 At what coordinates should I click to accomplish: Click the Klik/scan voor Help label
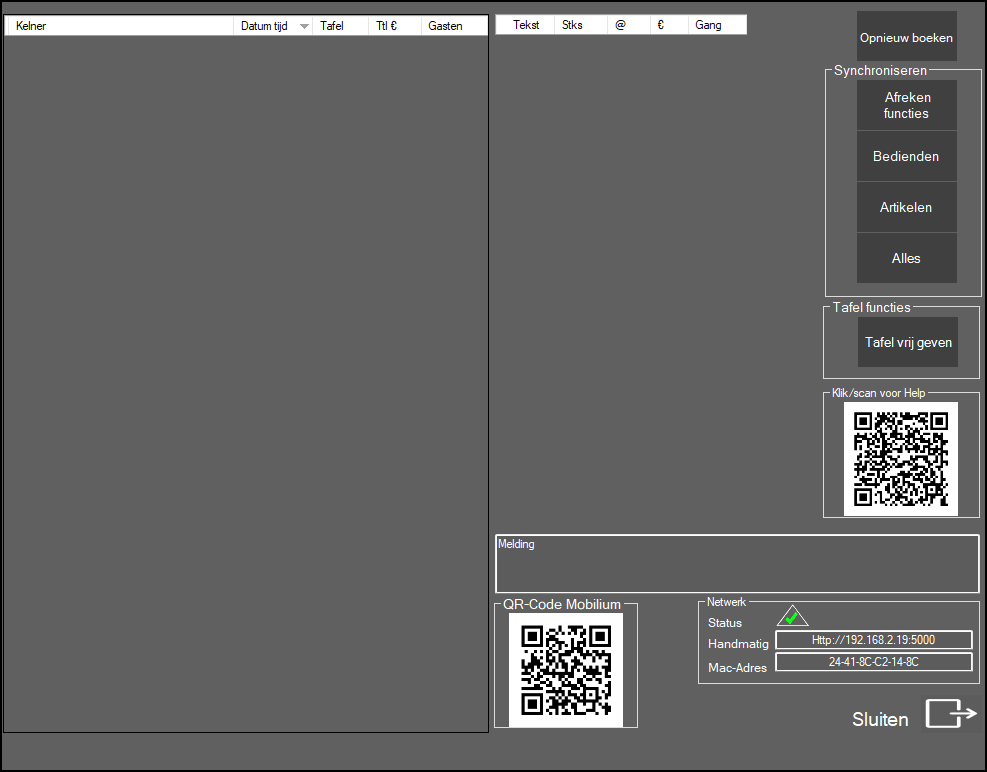pyautogui.click(x=879, y=393)
